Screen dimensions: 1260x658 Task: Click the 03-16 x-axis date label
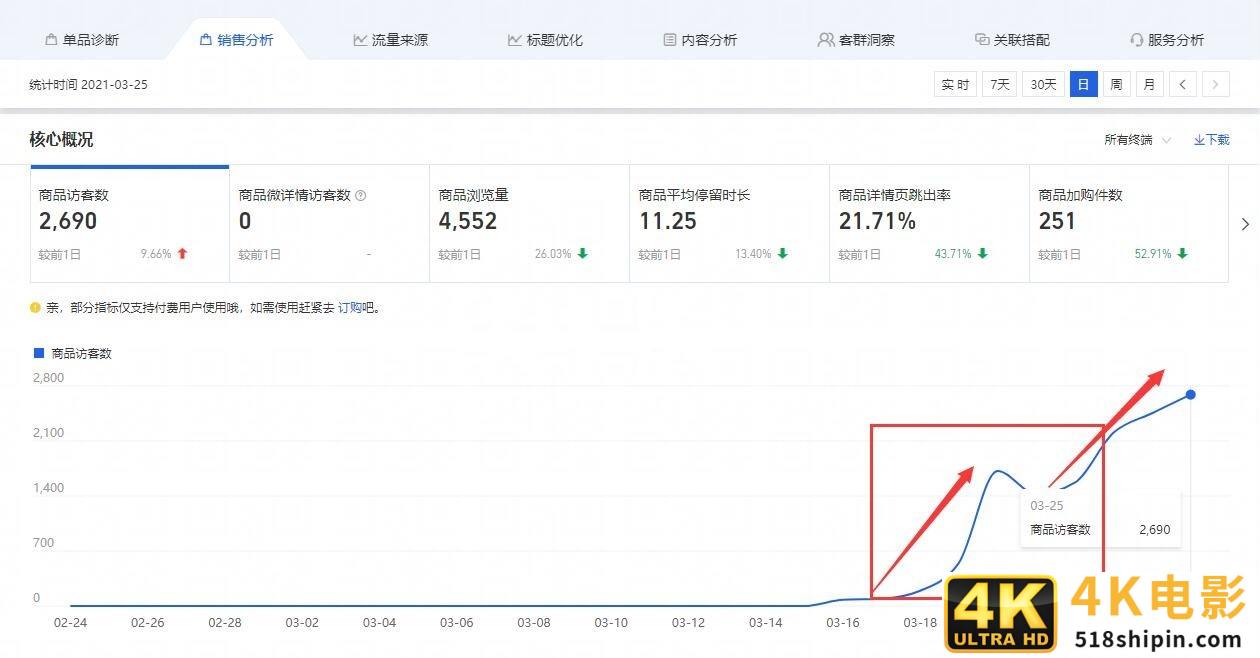843,622
